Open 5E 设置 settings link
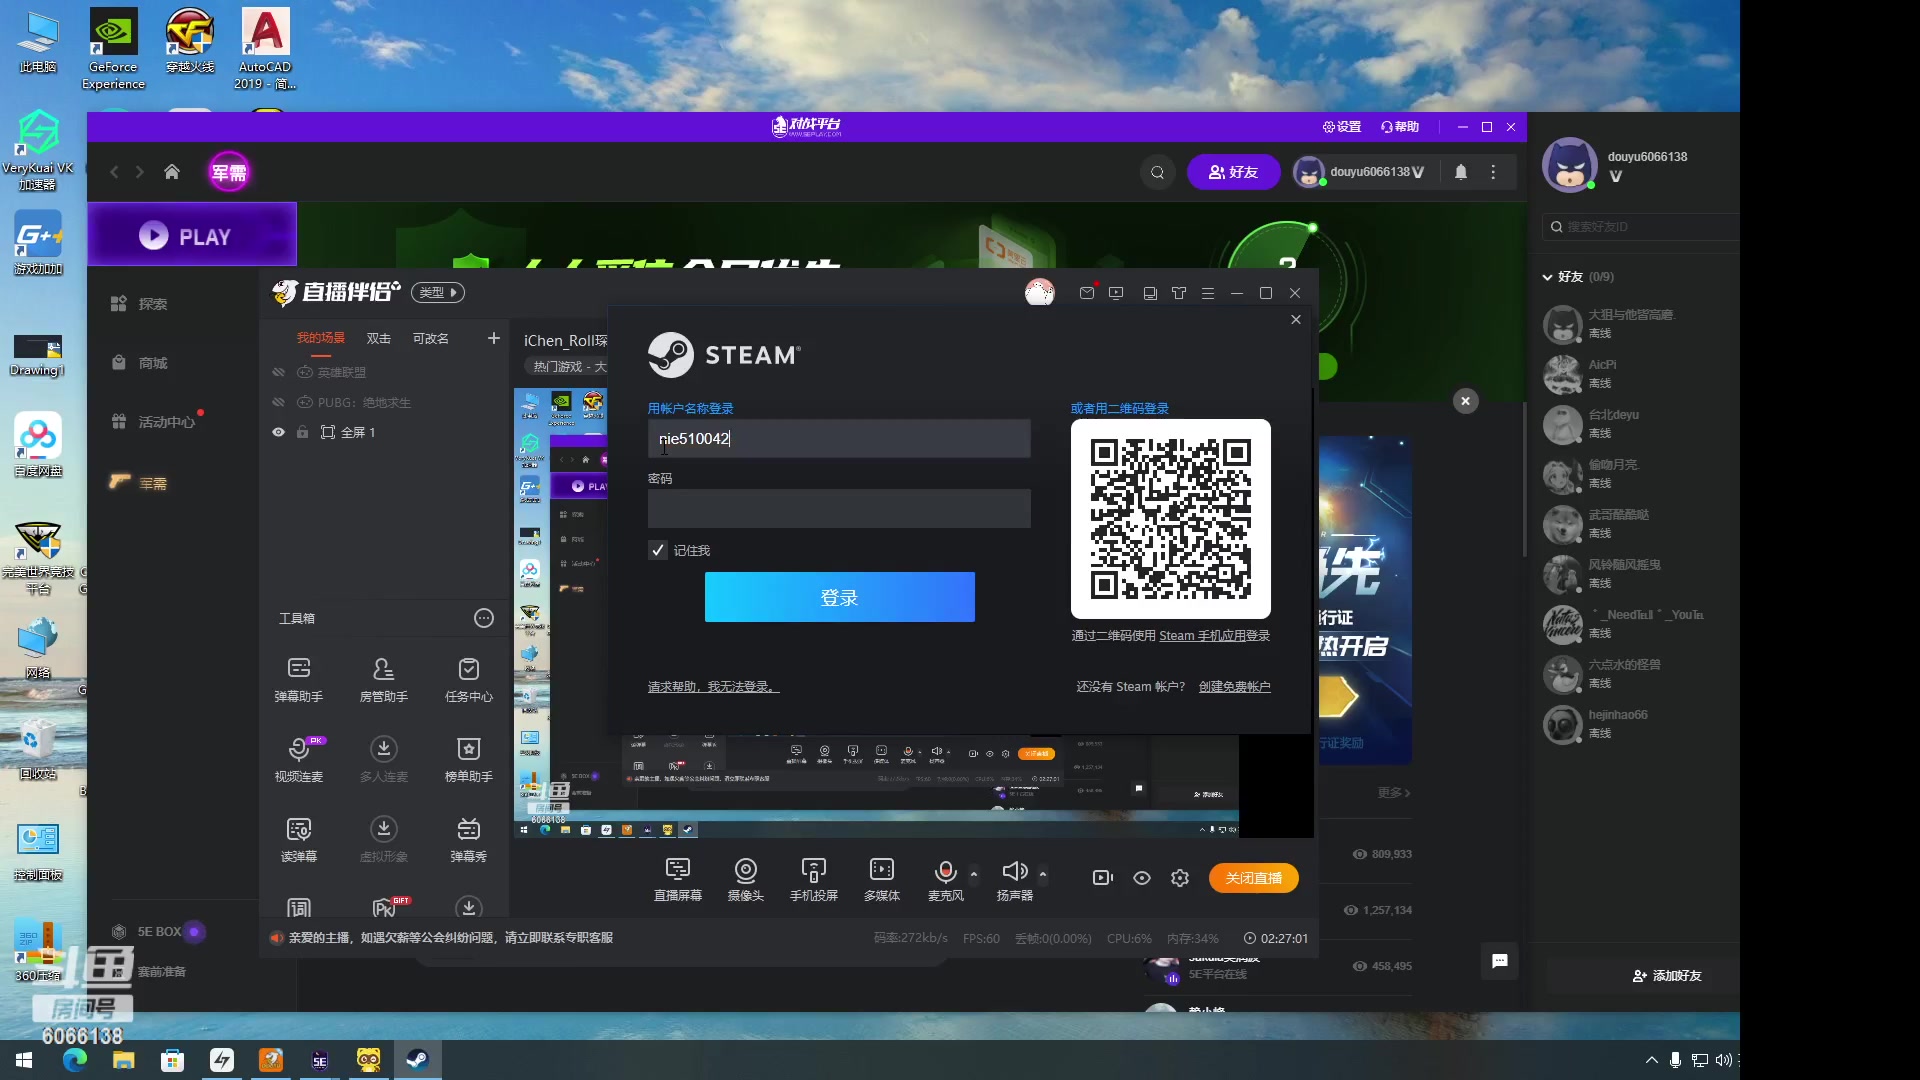Screen dimensions: 1920x1080 pyautogui.click(x=1342, y=127)
